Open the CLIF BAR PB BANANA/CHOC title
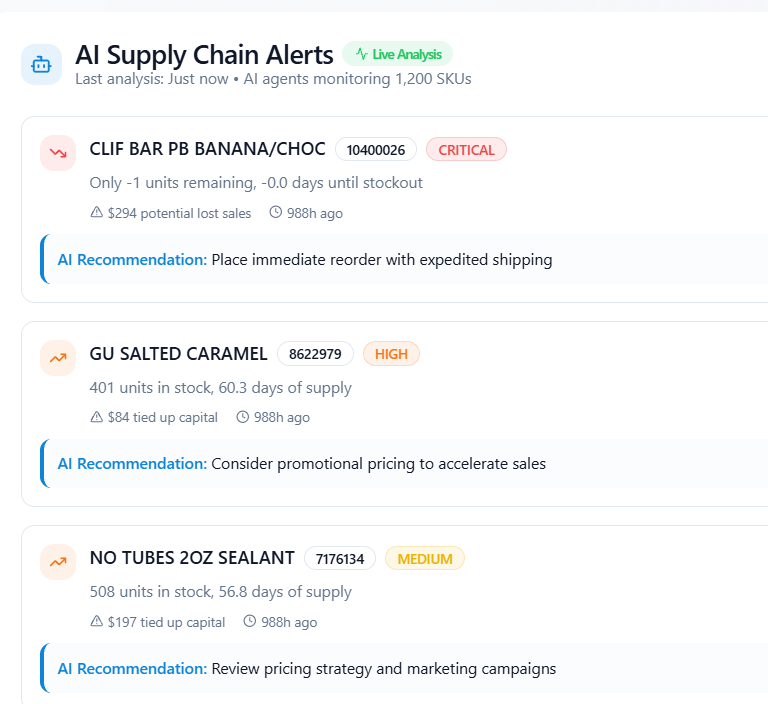The height and width of the screenshot is (704, 768). tap(207, 149)
